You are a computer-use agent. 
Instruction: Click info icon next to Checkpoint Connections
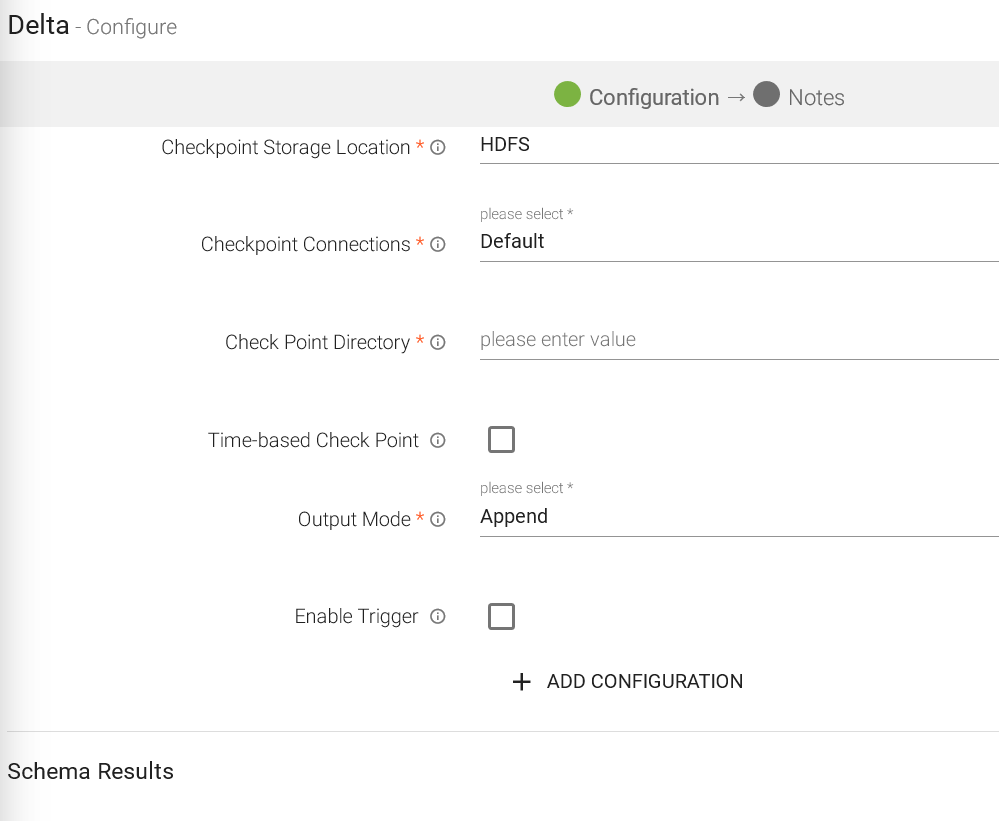tap(437, 244)
